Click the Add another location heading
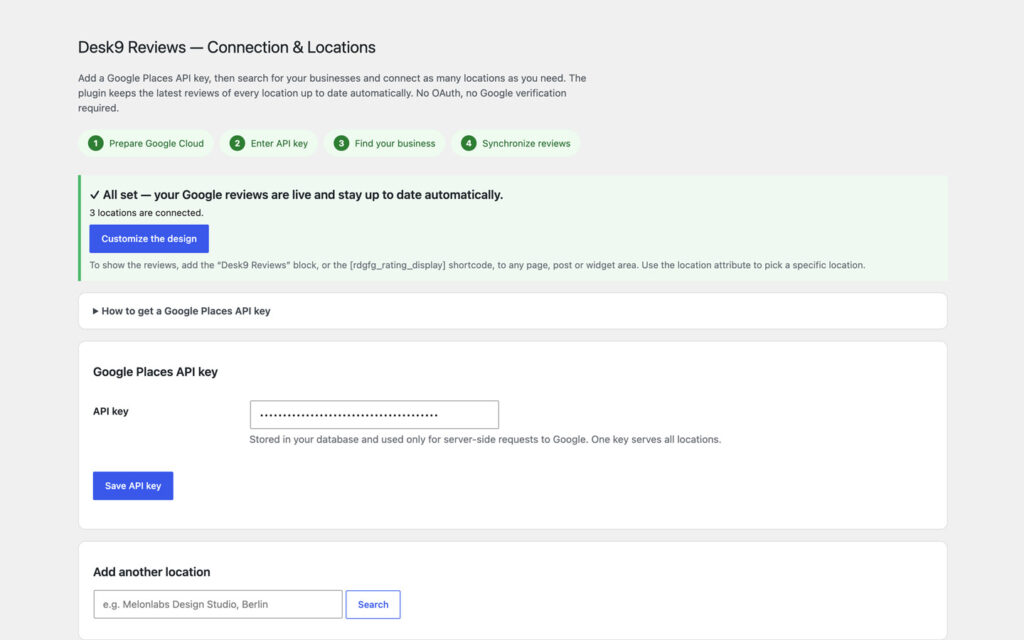1024x640 pixels. pos(152,572)
